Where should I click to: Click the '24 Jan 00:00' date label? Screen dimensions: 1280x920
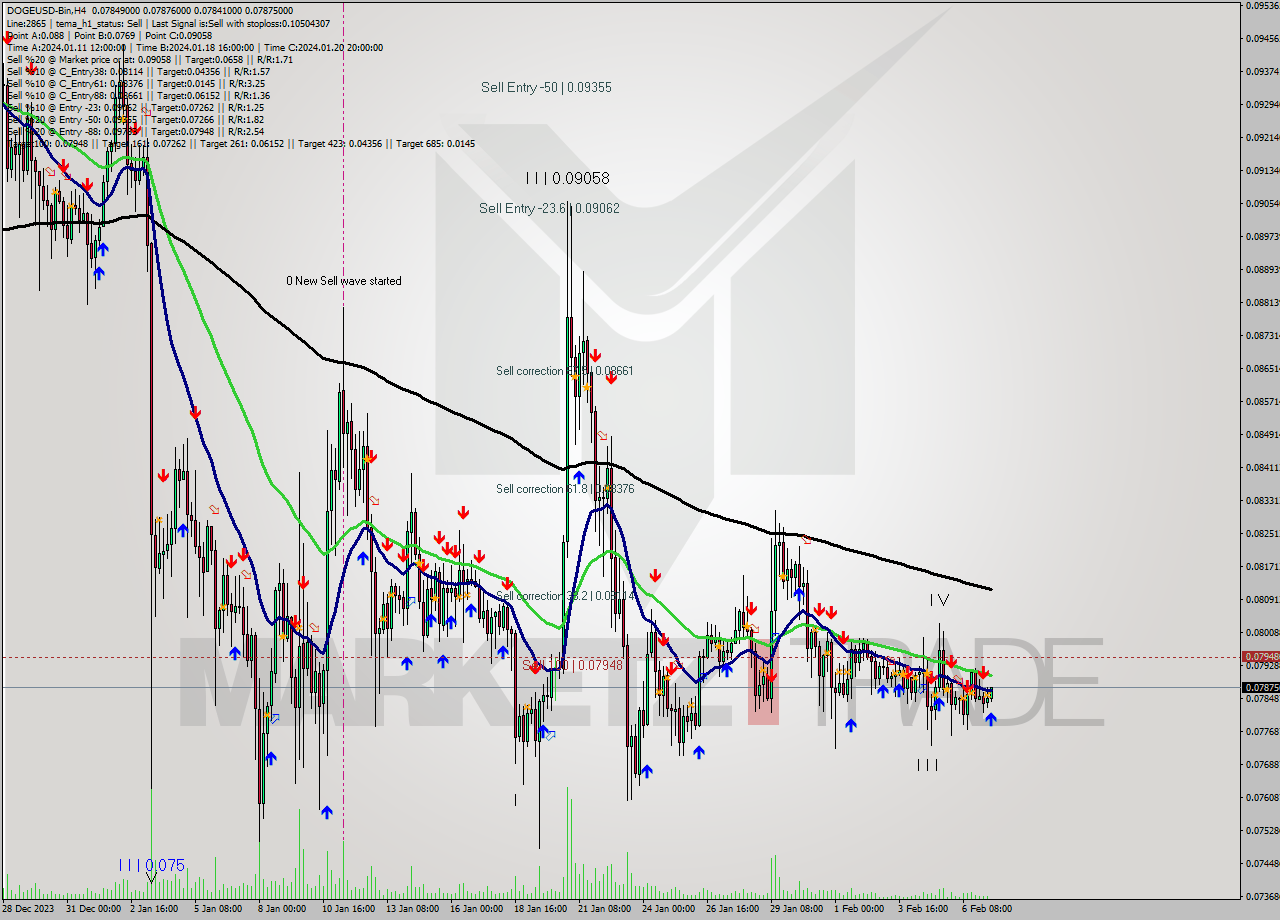pos(668,909)
